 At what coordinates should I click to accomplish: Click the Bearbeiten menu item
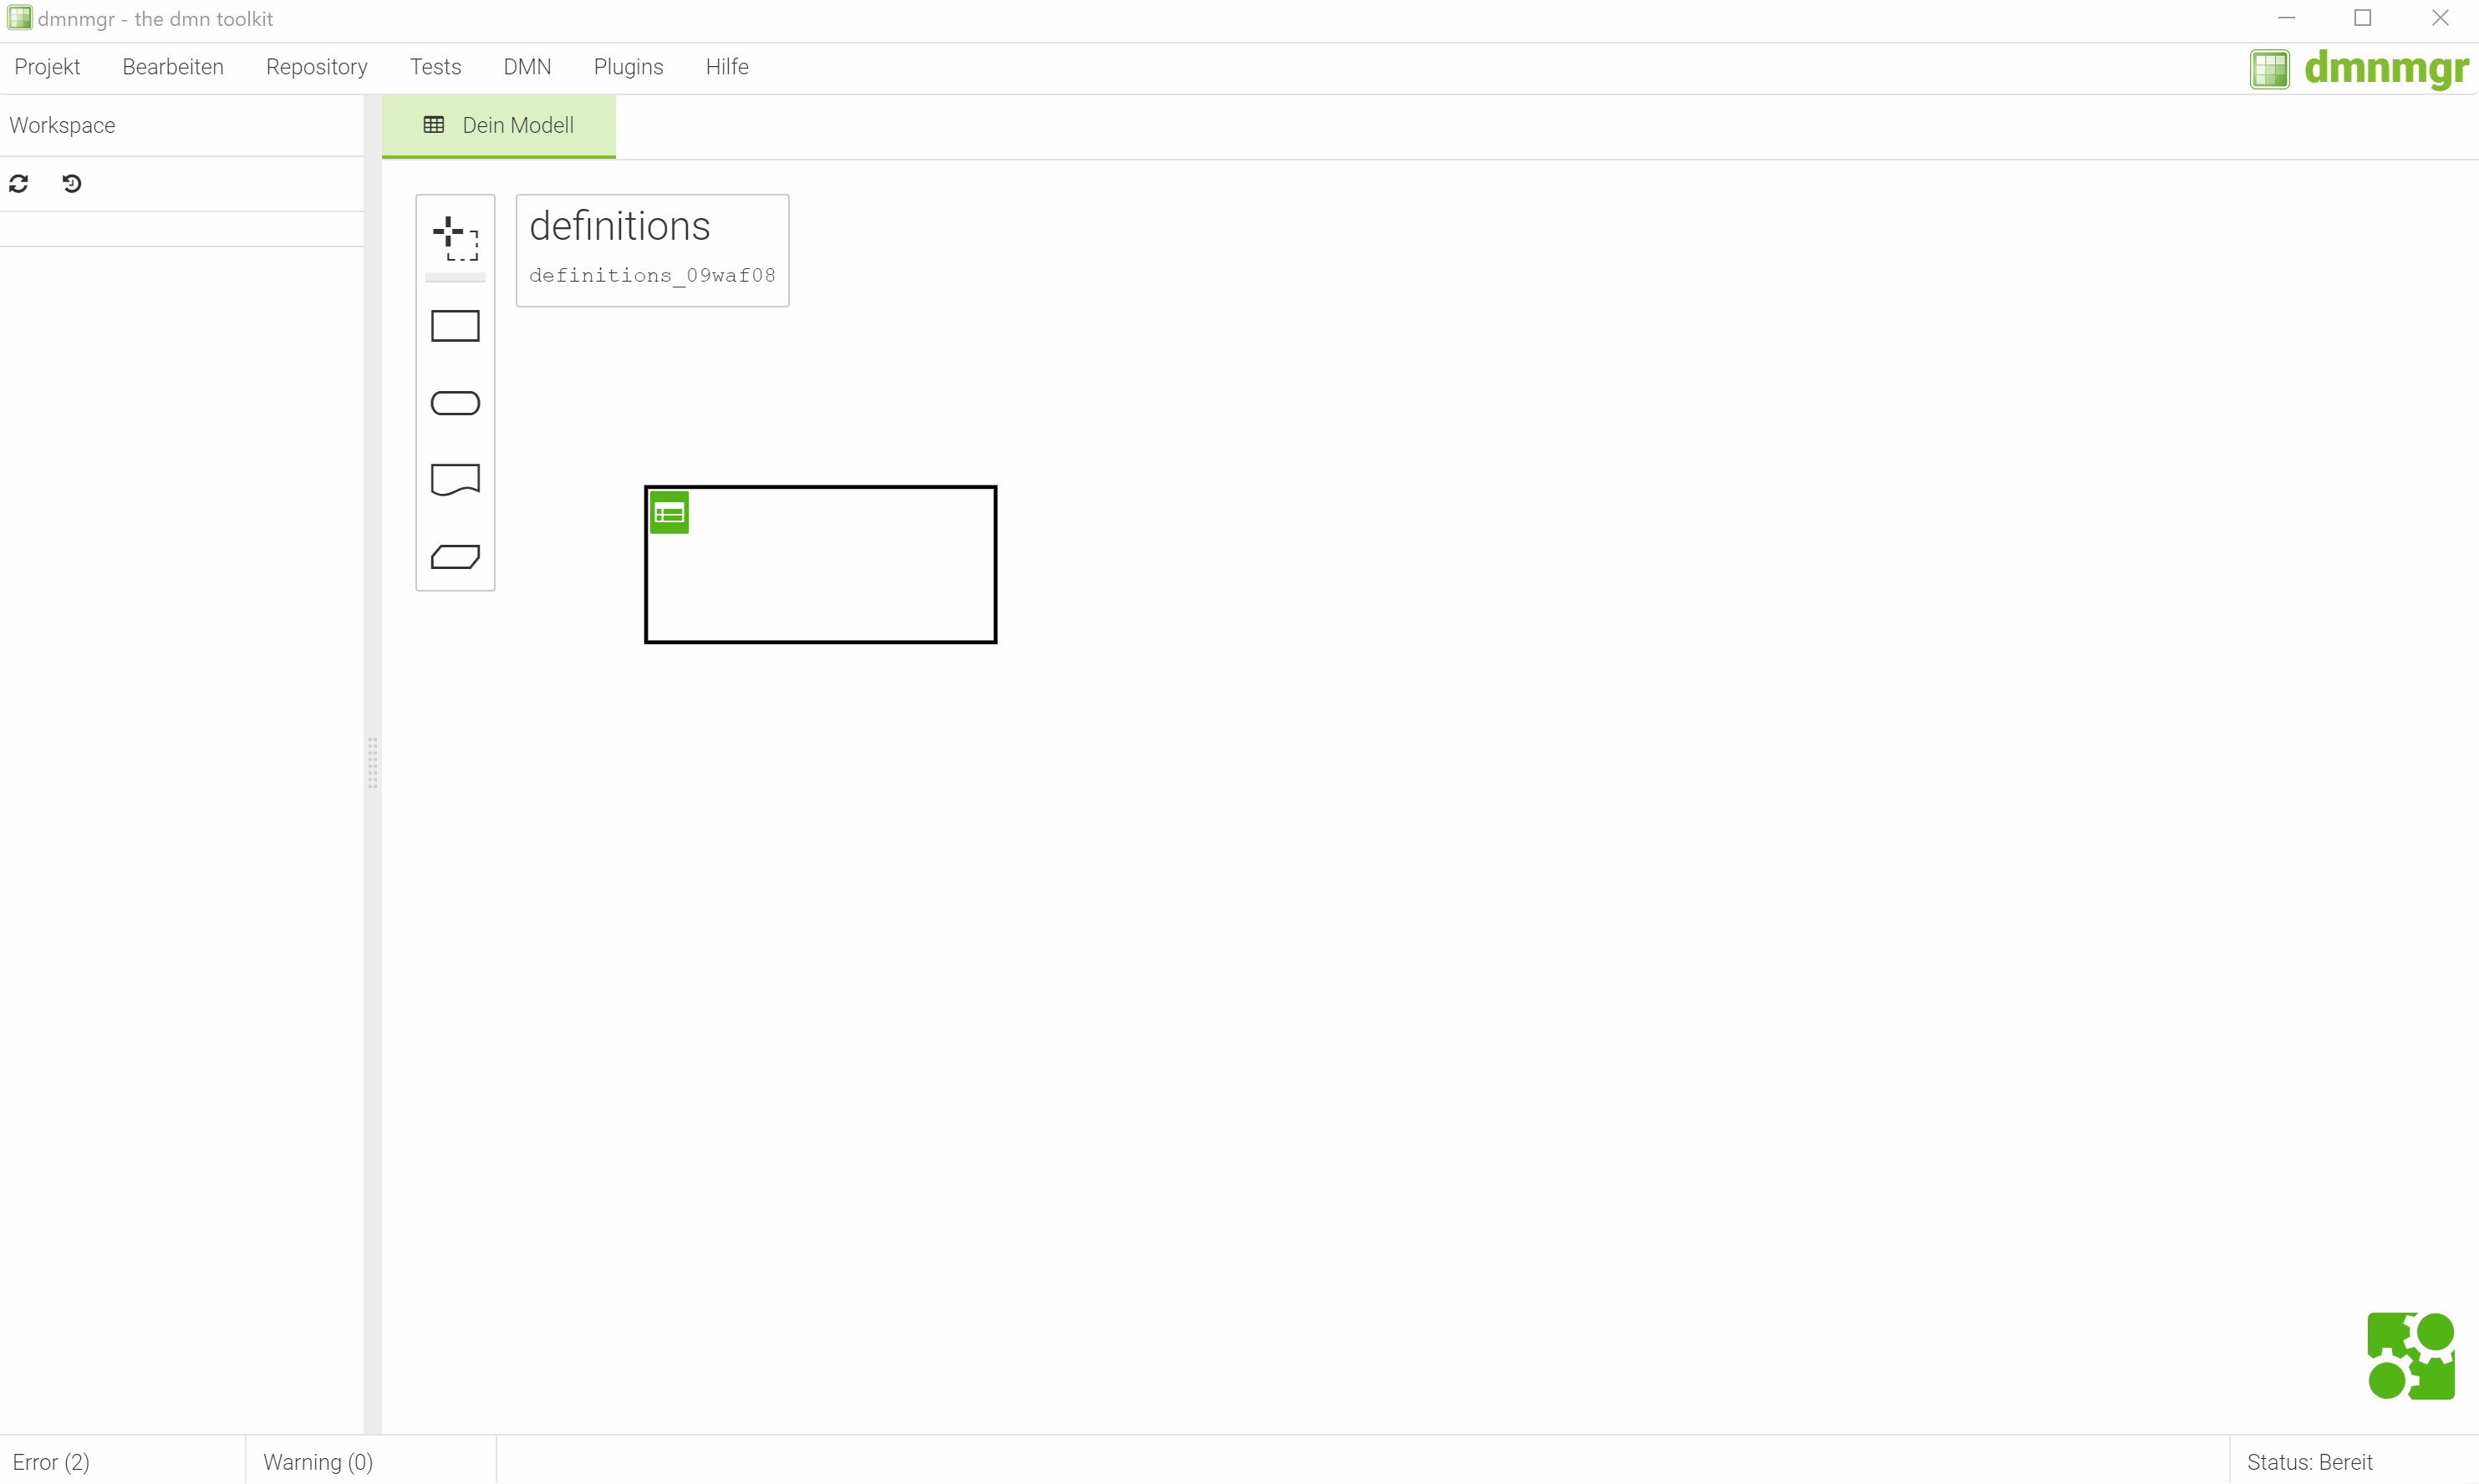click(x=173, y=65)
